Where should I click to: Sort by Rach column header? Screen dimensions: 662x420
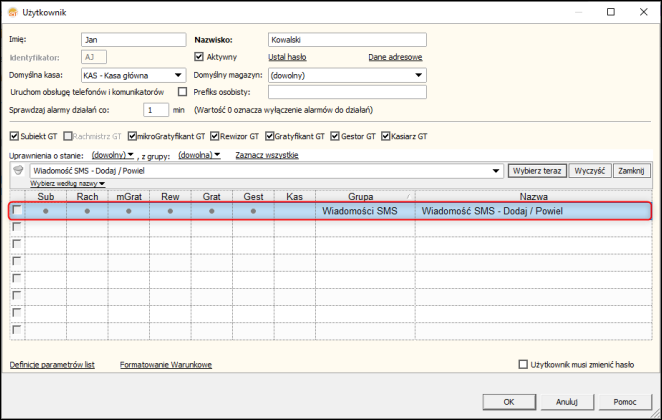87,196
